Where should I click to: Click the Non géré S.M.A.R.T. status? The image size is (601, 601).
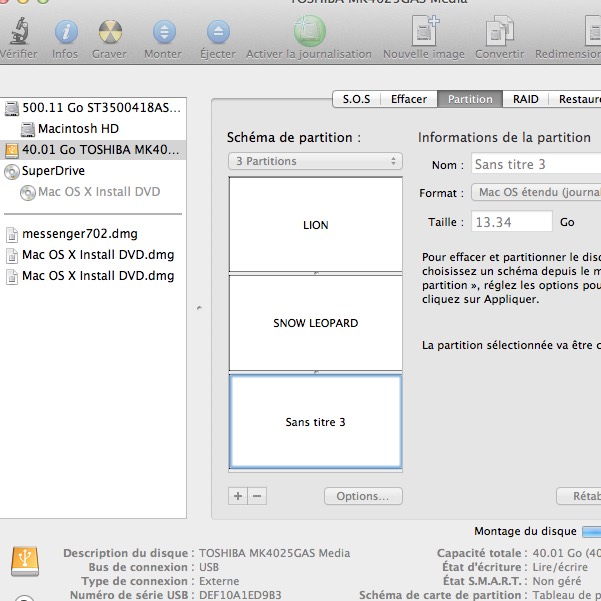(x=557, y=581)
